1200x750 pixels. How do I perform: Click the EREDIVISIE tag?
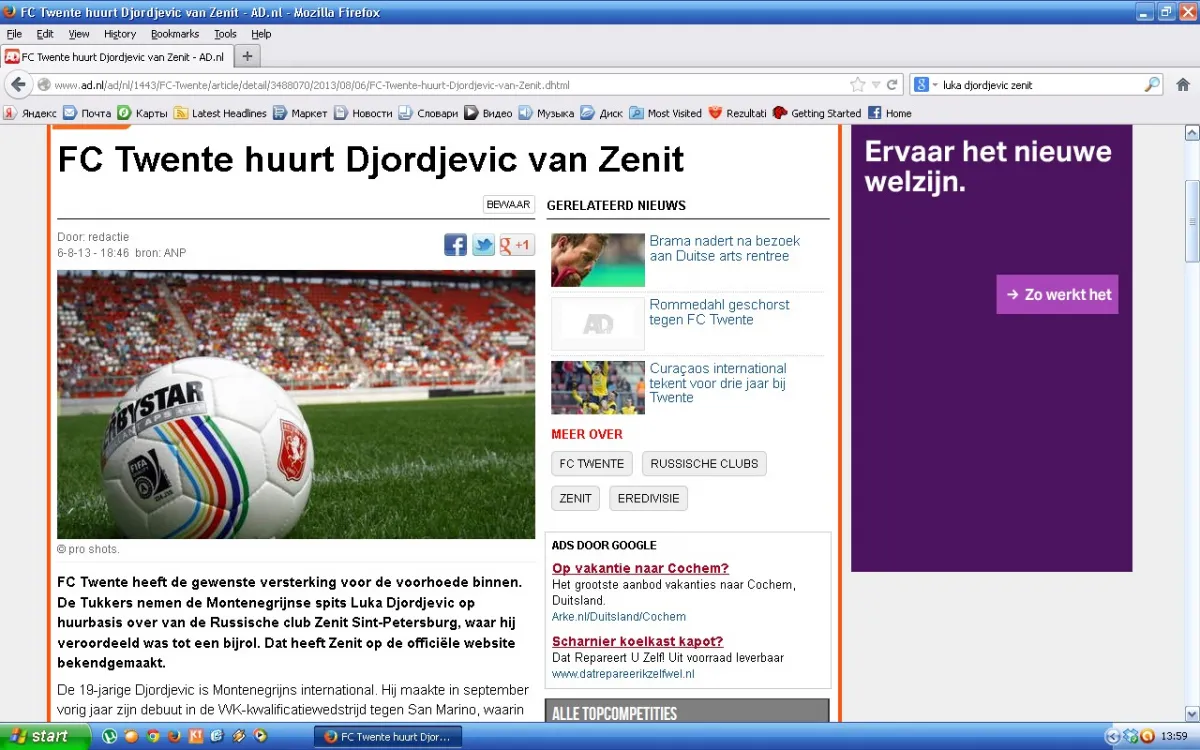tap(649, 498)
